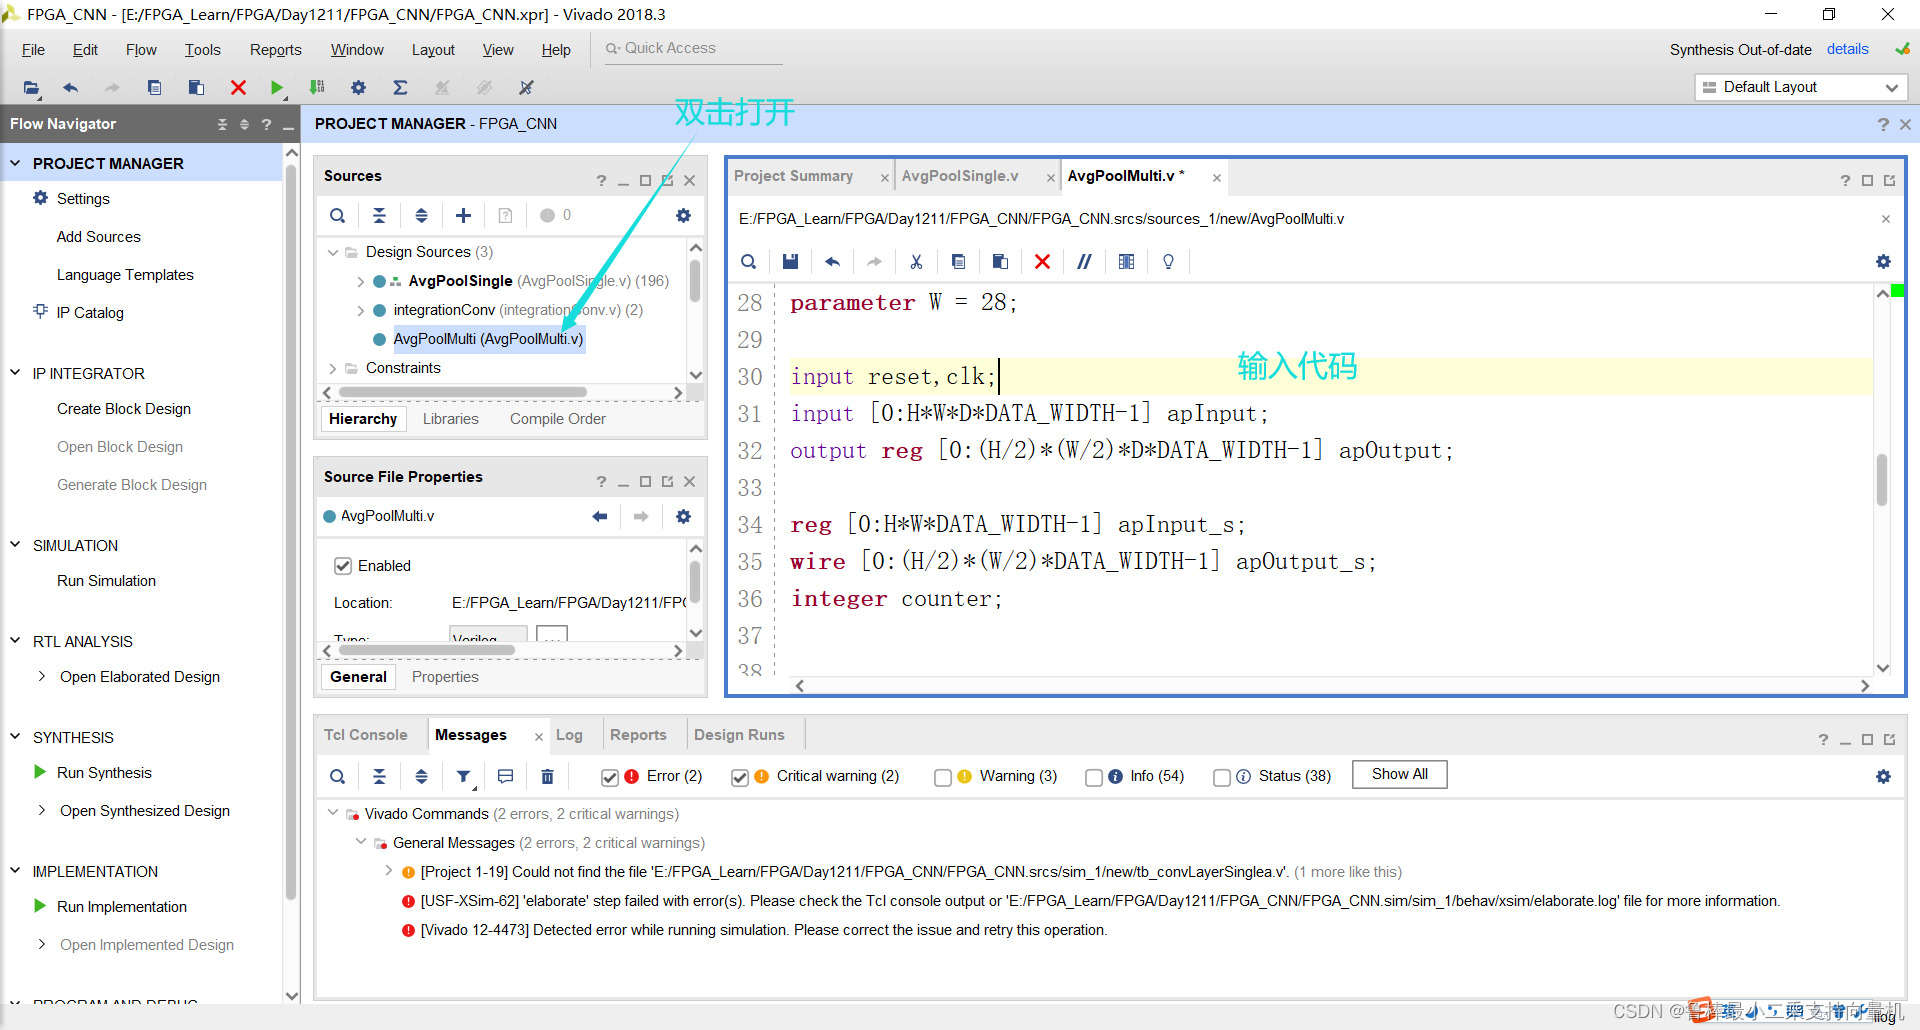This screenshot has height=1030, width=1920.
Task: Click Run Synthesis in Flow Navigator
Action: click(104, 773)
